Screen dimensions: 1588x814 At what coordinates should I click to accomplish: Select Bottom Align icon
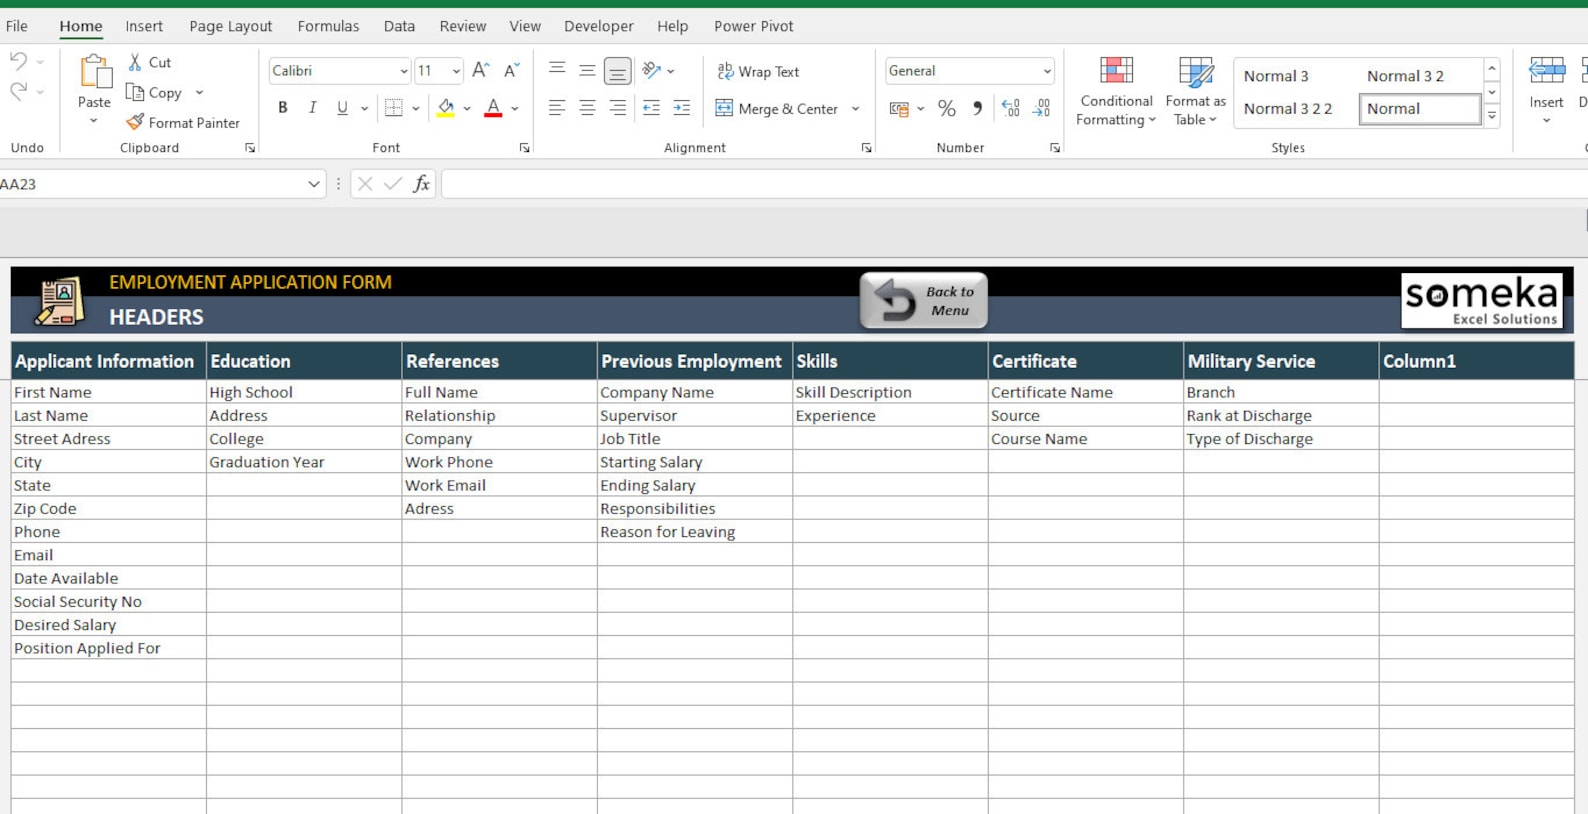point(618,70)
